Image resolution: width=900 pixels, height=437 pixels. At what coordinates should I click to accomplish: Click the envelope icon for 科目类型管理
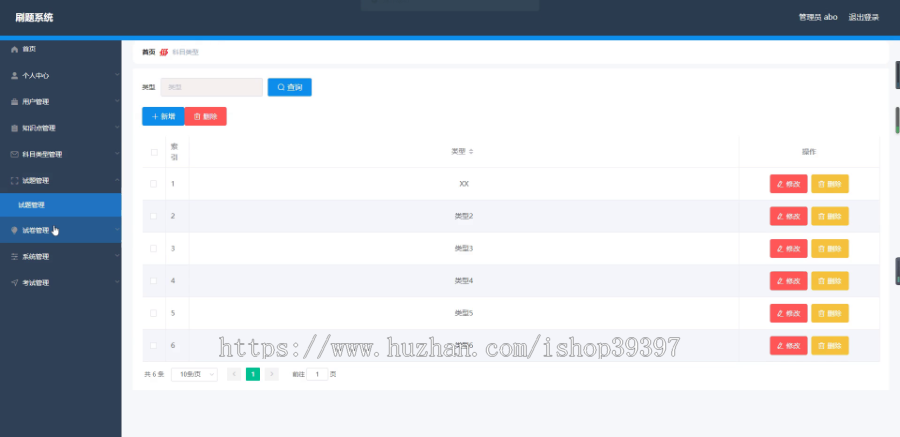coord(15,154)
